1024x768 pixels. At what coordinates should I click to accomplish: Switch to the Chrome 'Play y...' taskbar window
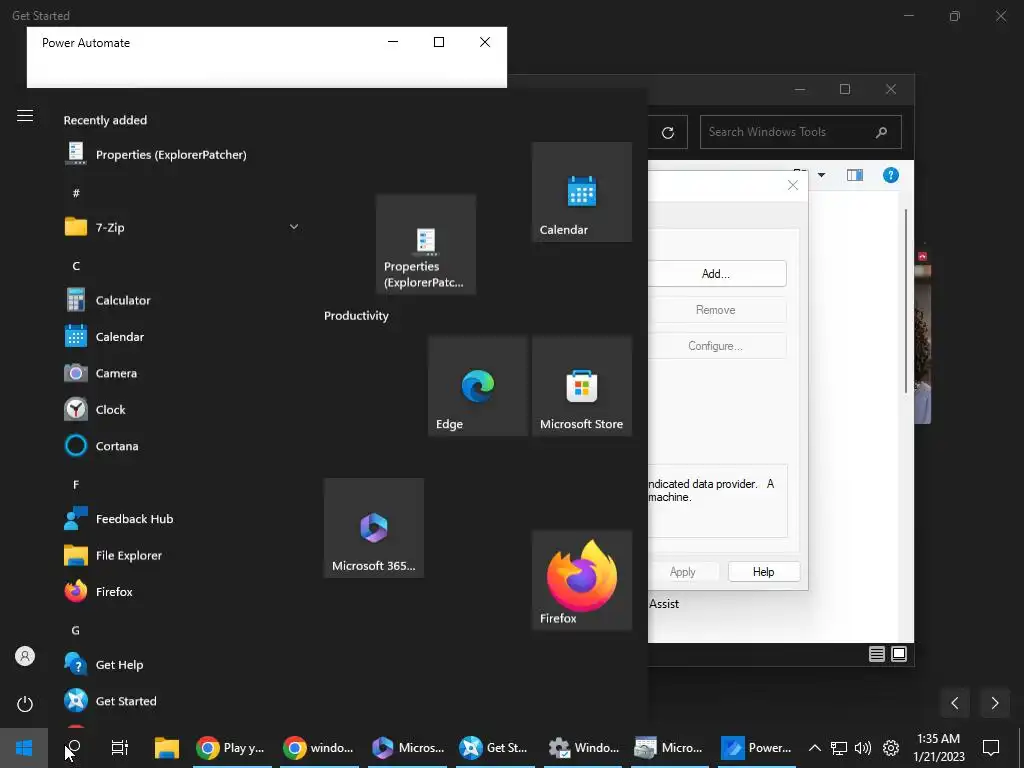[x=232, y=748]
